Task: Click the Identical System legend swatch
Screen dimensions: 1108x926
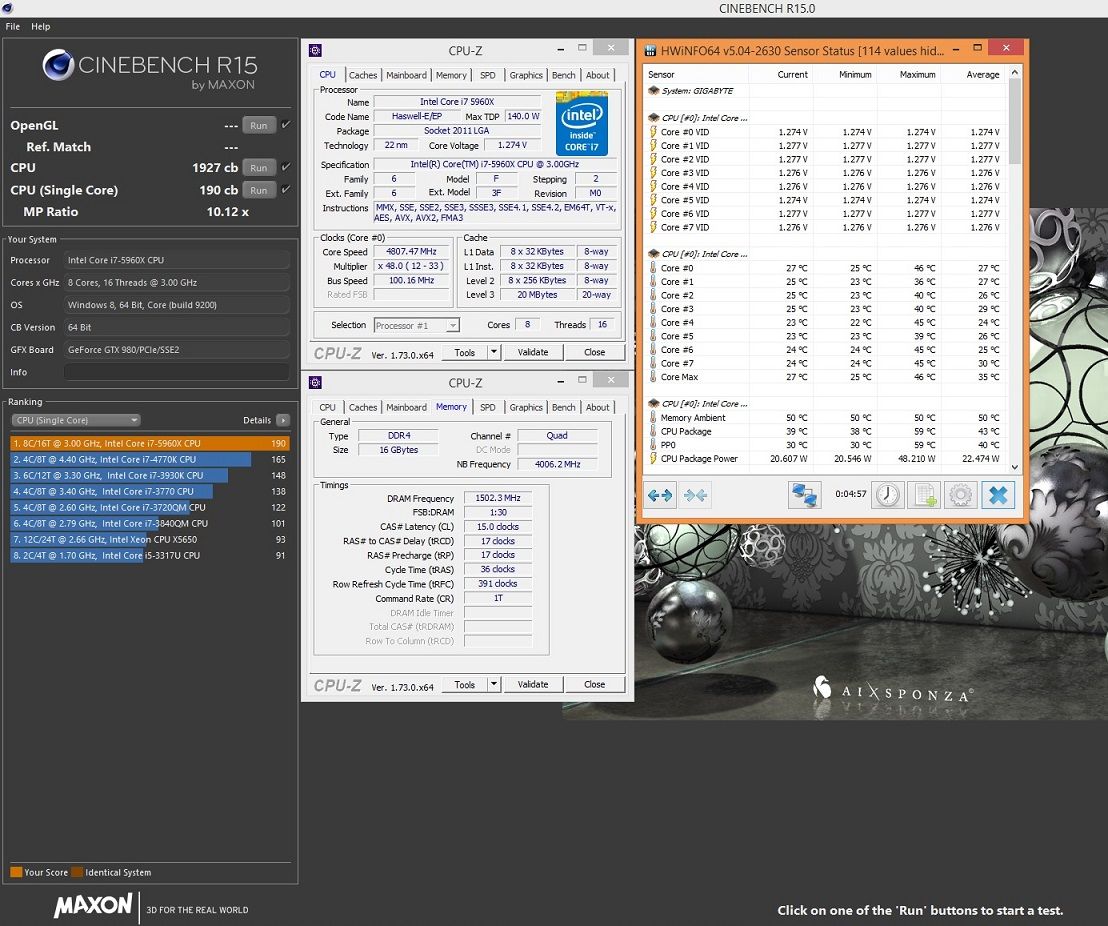Action: [77, 872]
